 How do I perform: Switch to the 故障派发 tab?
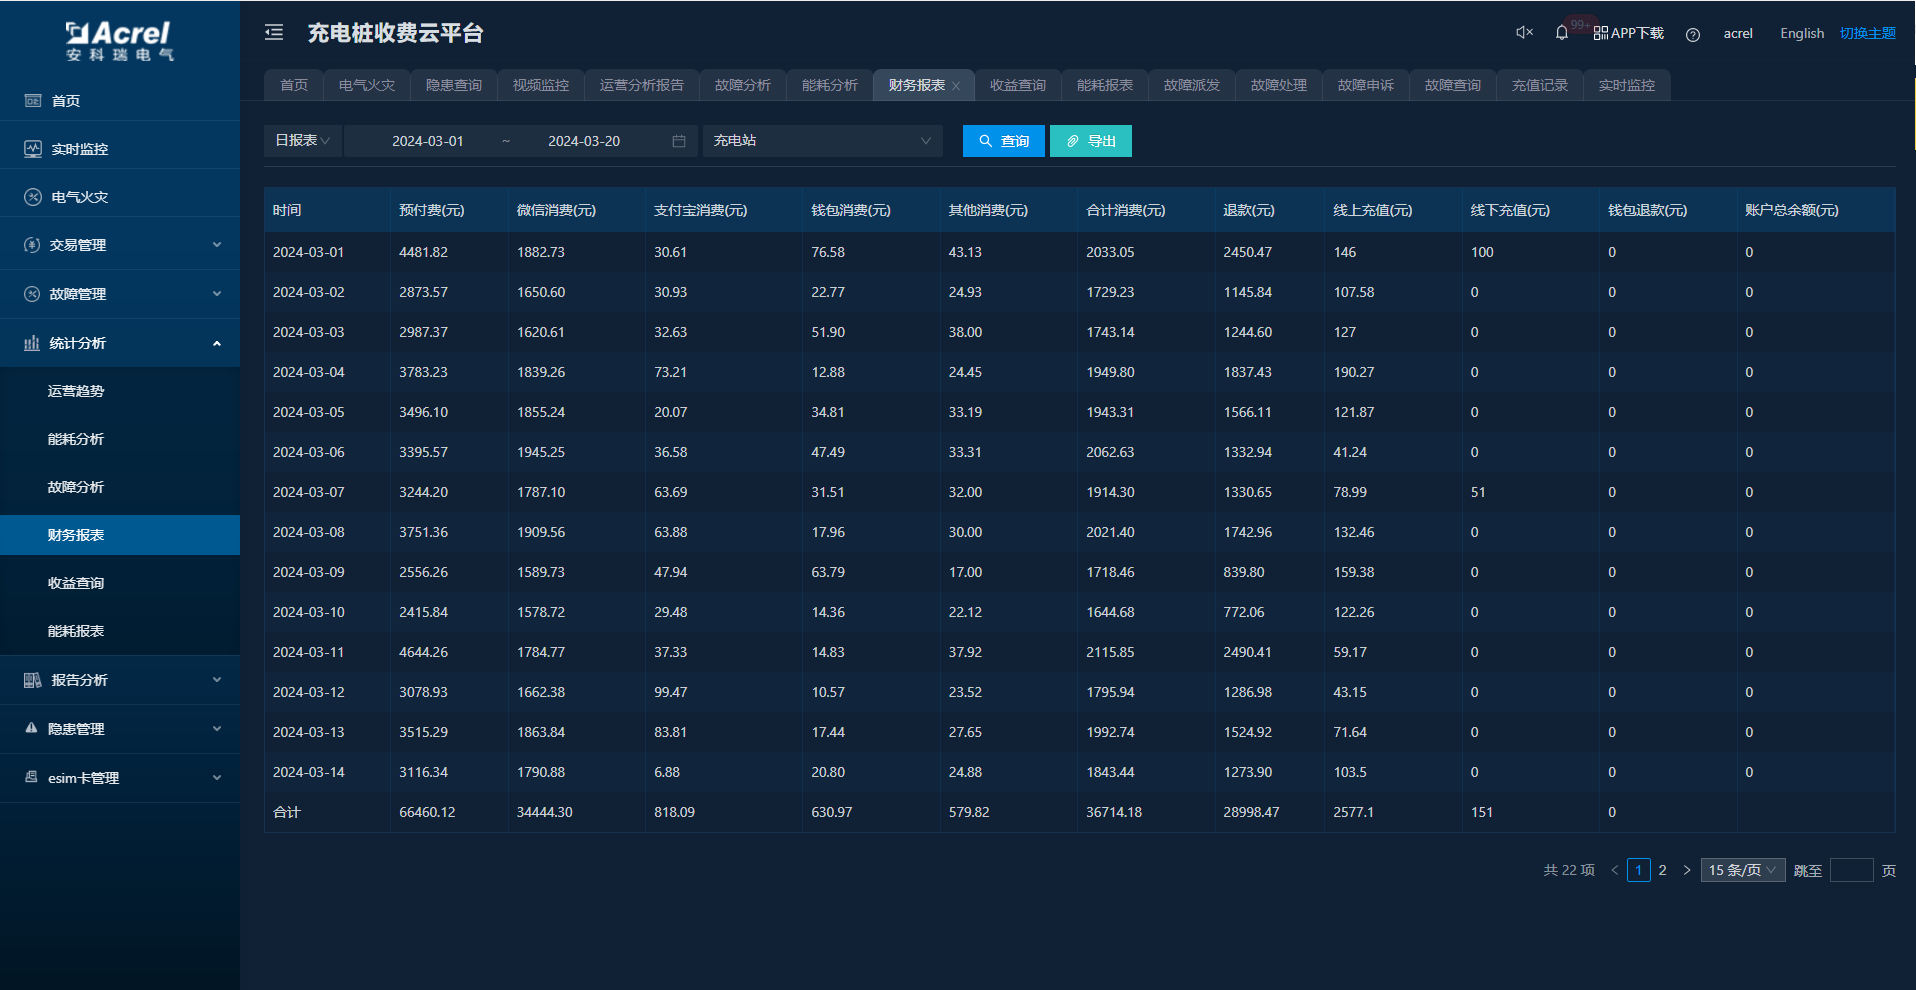1191,86
